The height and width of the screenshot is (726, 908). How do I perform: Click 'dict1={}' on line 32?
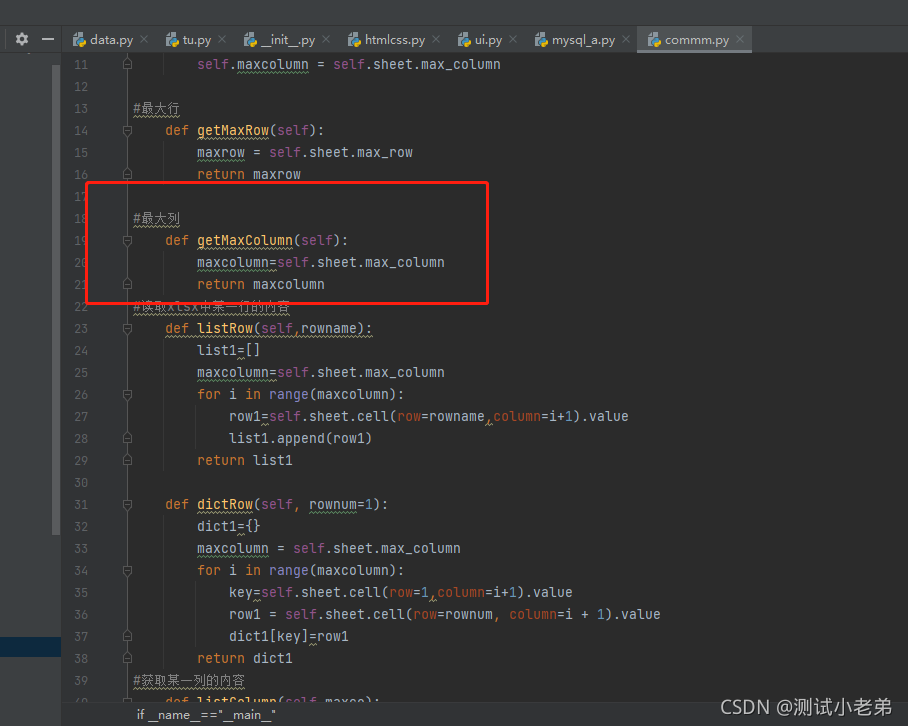[229, 527]
